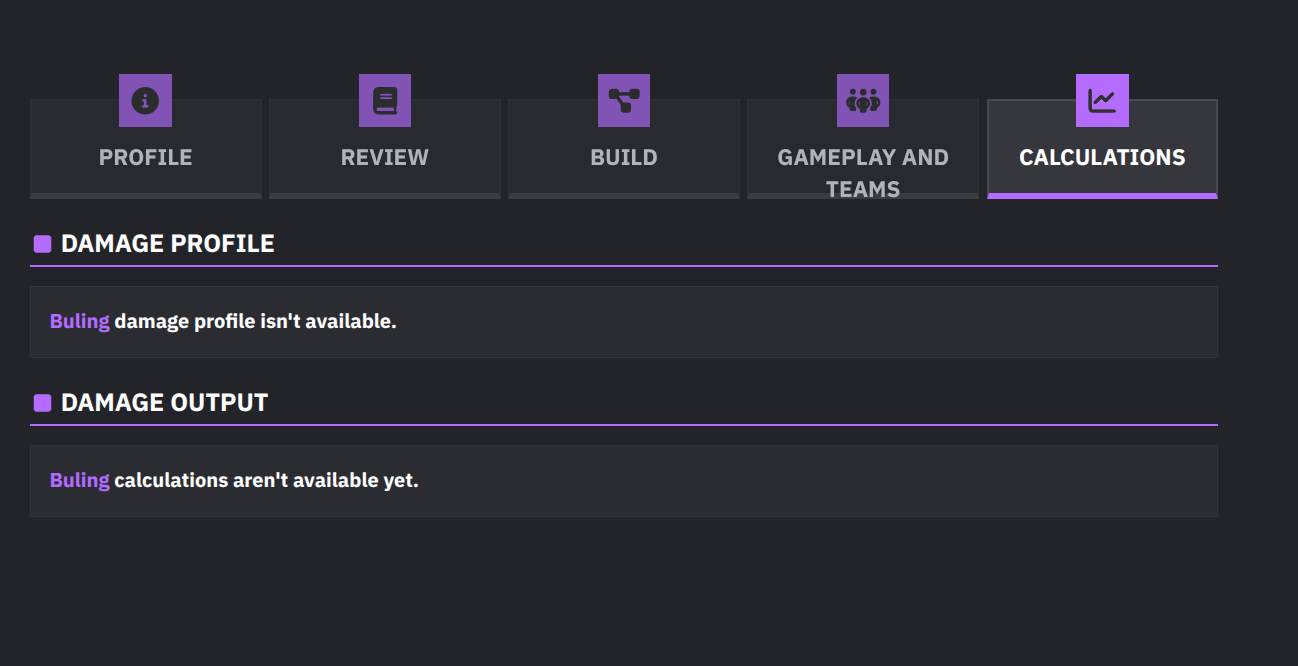Go to the Build tab
This screenshot has height=666, width=1298.
click(624, 149)
